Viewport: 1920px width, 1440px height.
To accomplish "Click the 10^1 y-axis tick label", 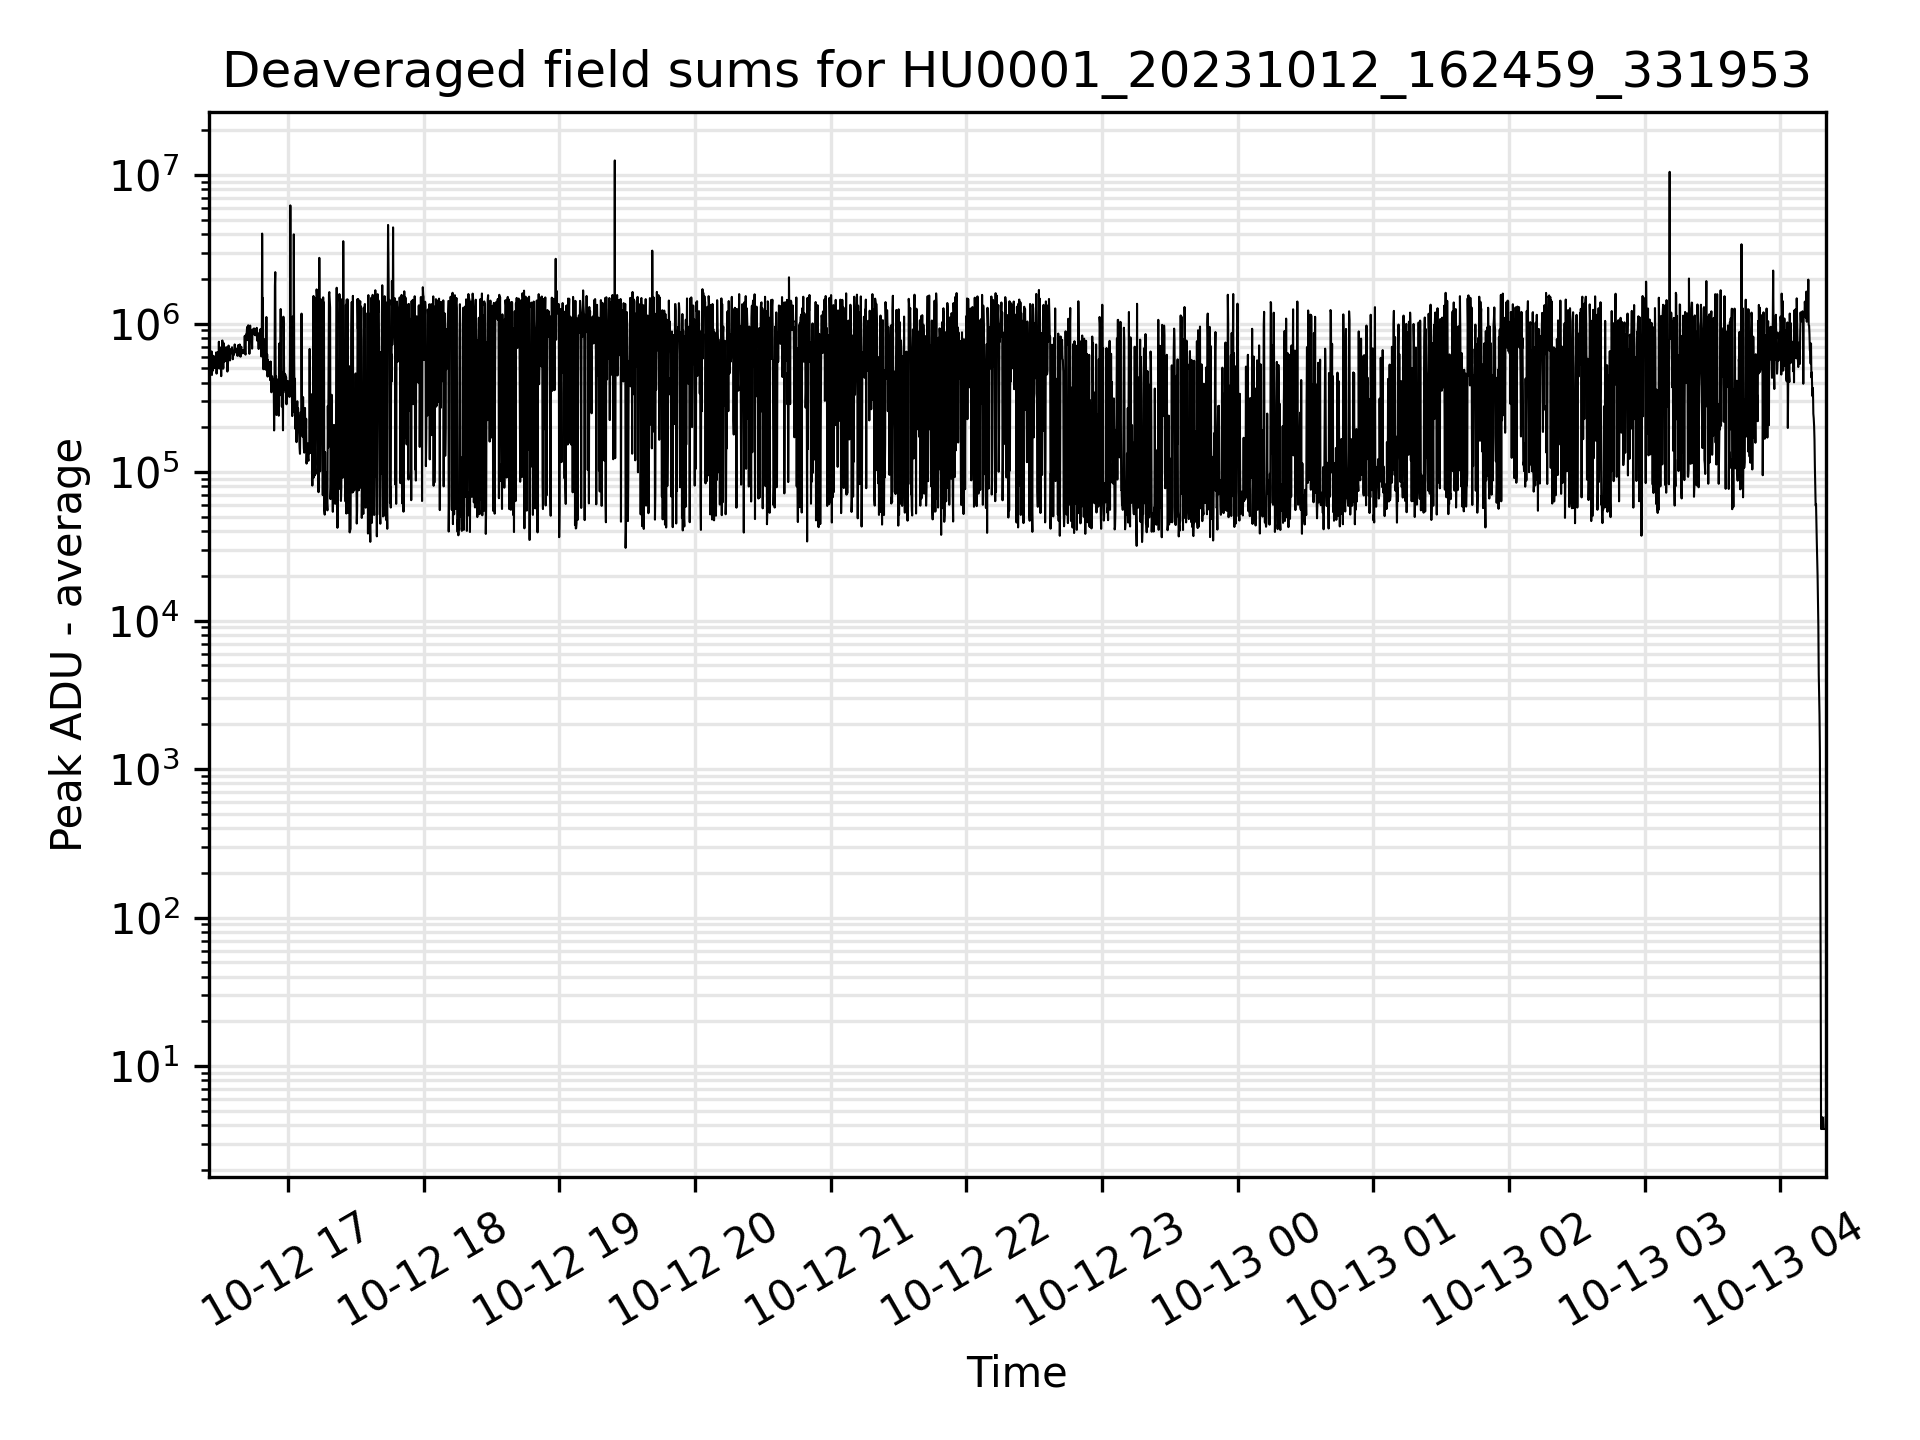I will [x=146, y=1065].
